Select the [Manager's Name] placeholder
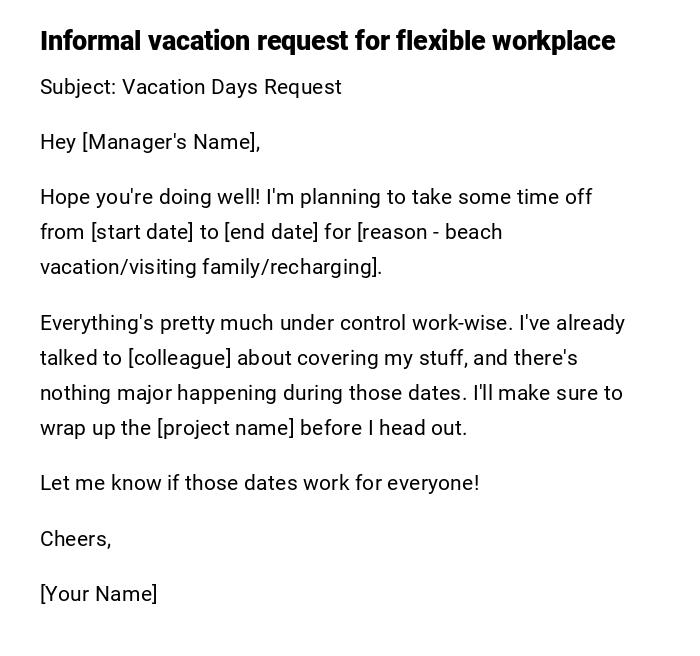Image resolution: width=700 pixels, height=656 pixels. click(170, 143)
